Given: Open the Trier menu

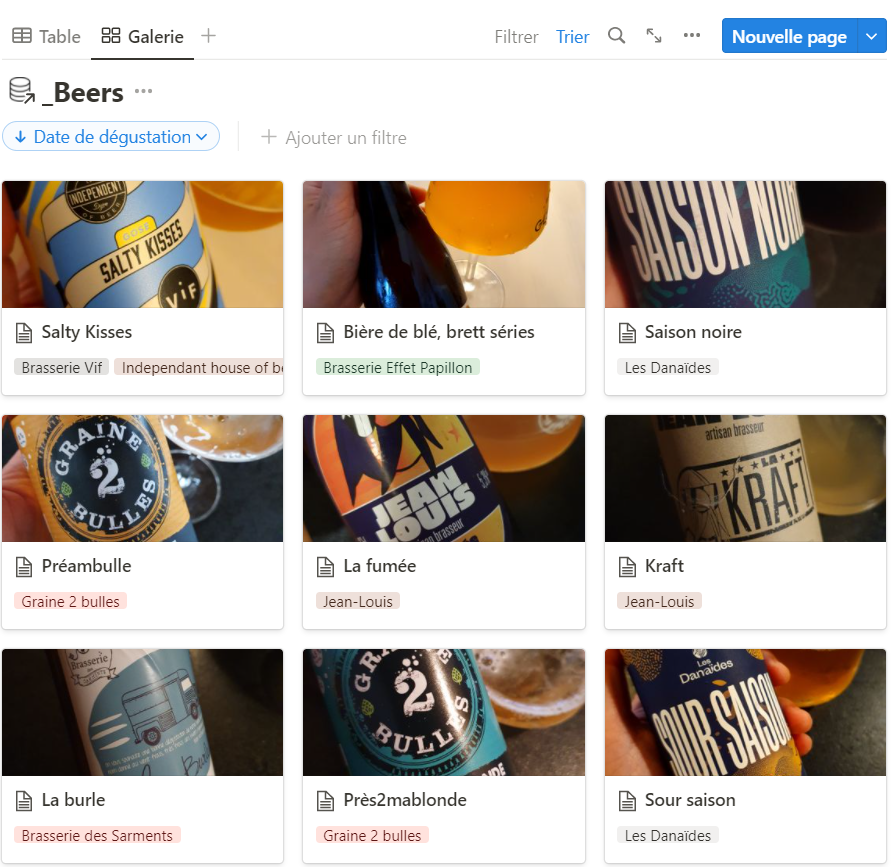Looking at the screenshot, I should pyautogui.click(x=572, y=36).
